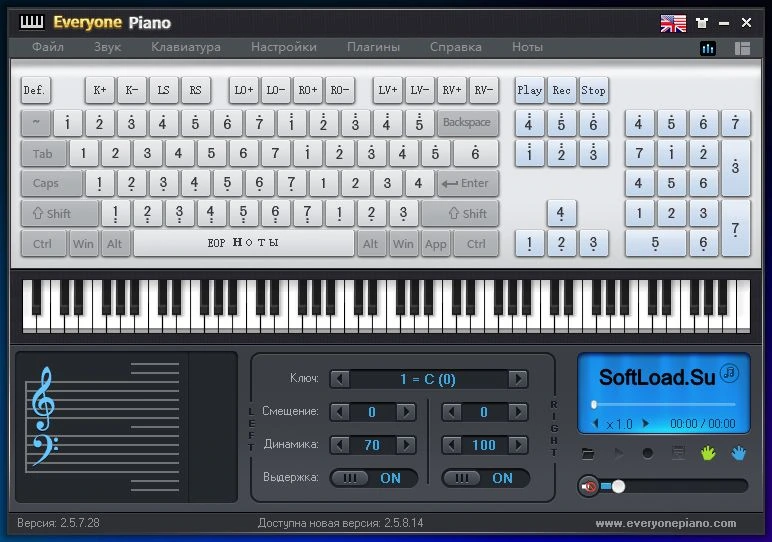Toggle left hand sustain (Выдержка) ON switch
Viewport: 772px width, 542px height.
point(374,478)
